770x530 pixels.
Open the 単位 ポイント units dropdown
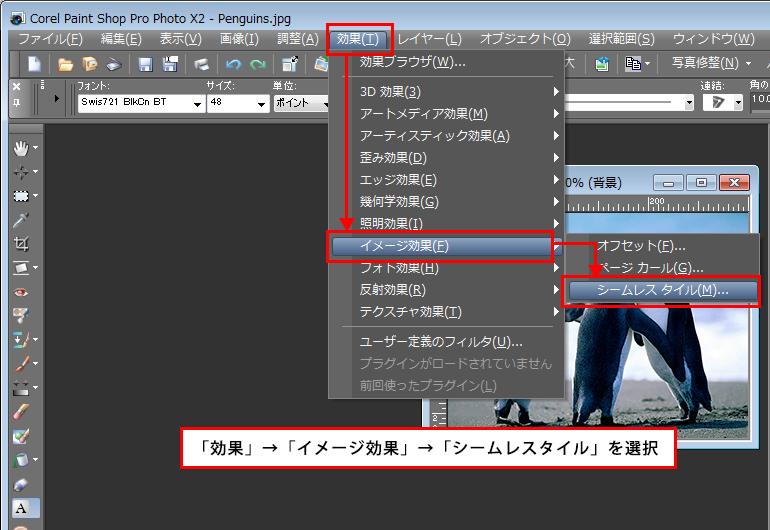tap(325, 104)
